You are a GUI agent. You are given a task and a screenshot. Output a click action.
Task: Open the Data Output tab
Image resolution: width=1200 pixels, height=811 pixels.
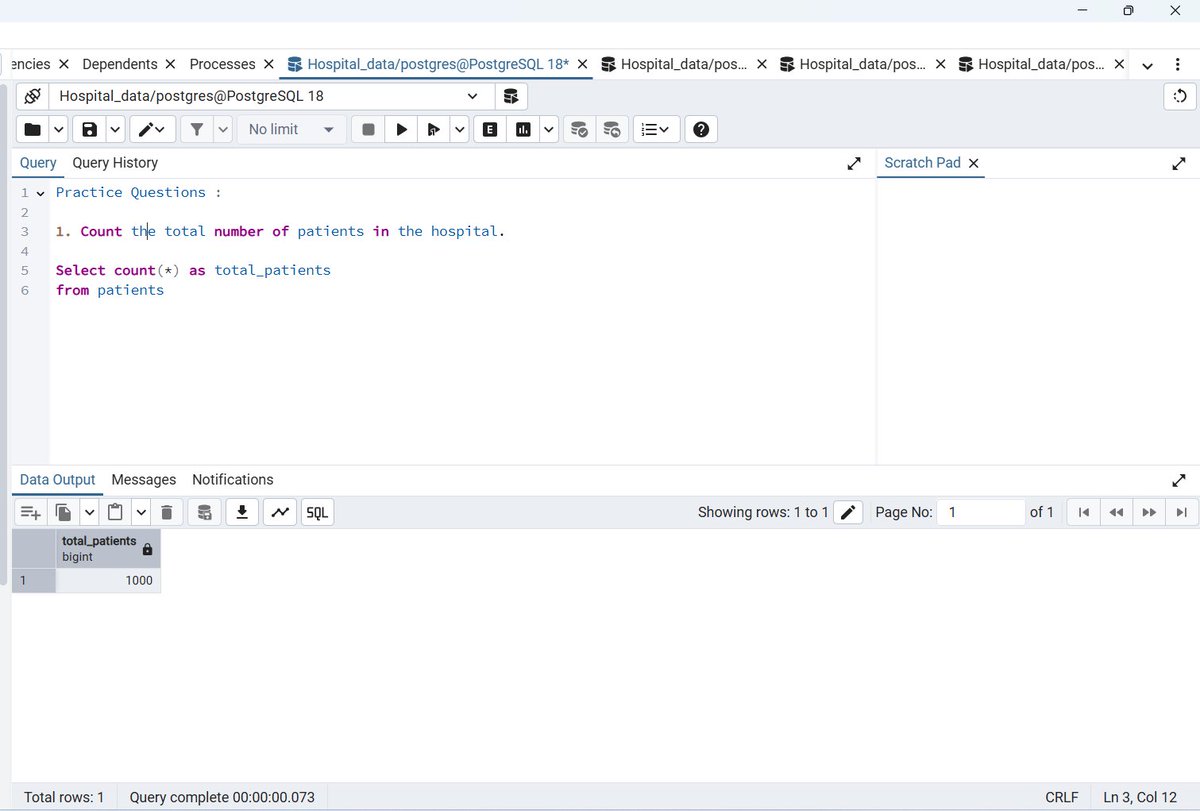pos(58,480)
